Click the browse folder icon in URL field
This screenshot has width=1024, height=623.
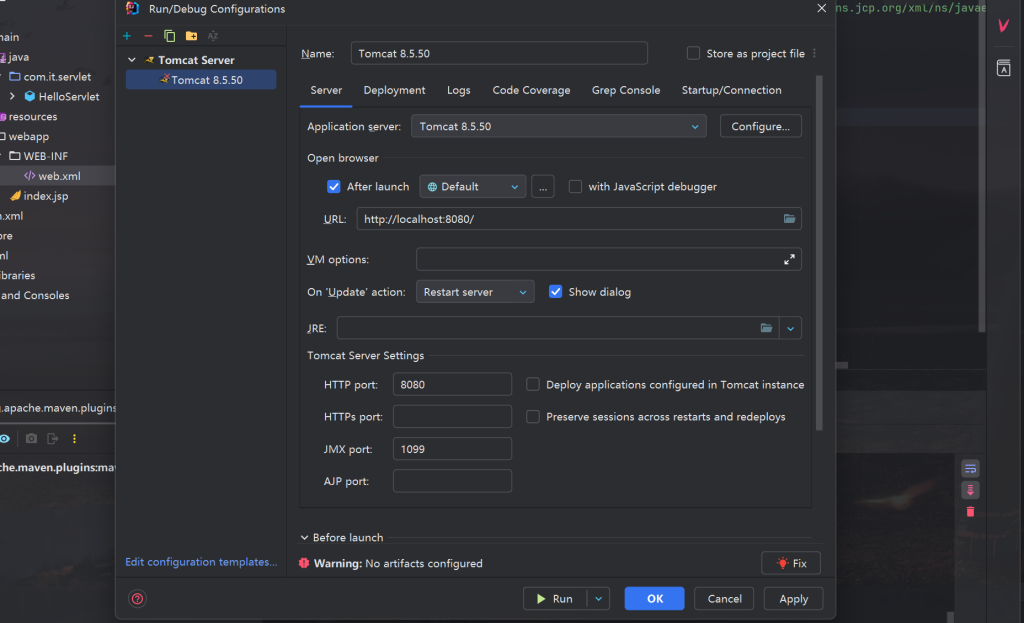tap(789, 219)
